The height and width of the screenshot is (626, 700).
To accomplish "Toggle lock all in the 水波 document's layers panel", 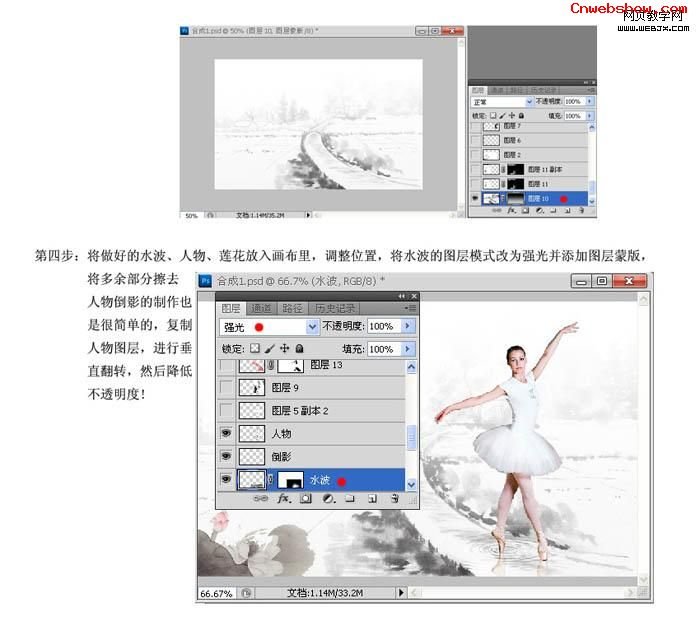I will coord(300,348).
